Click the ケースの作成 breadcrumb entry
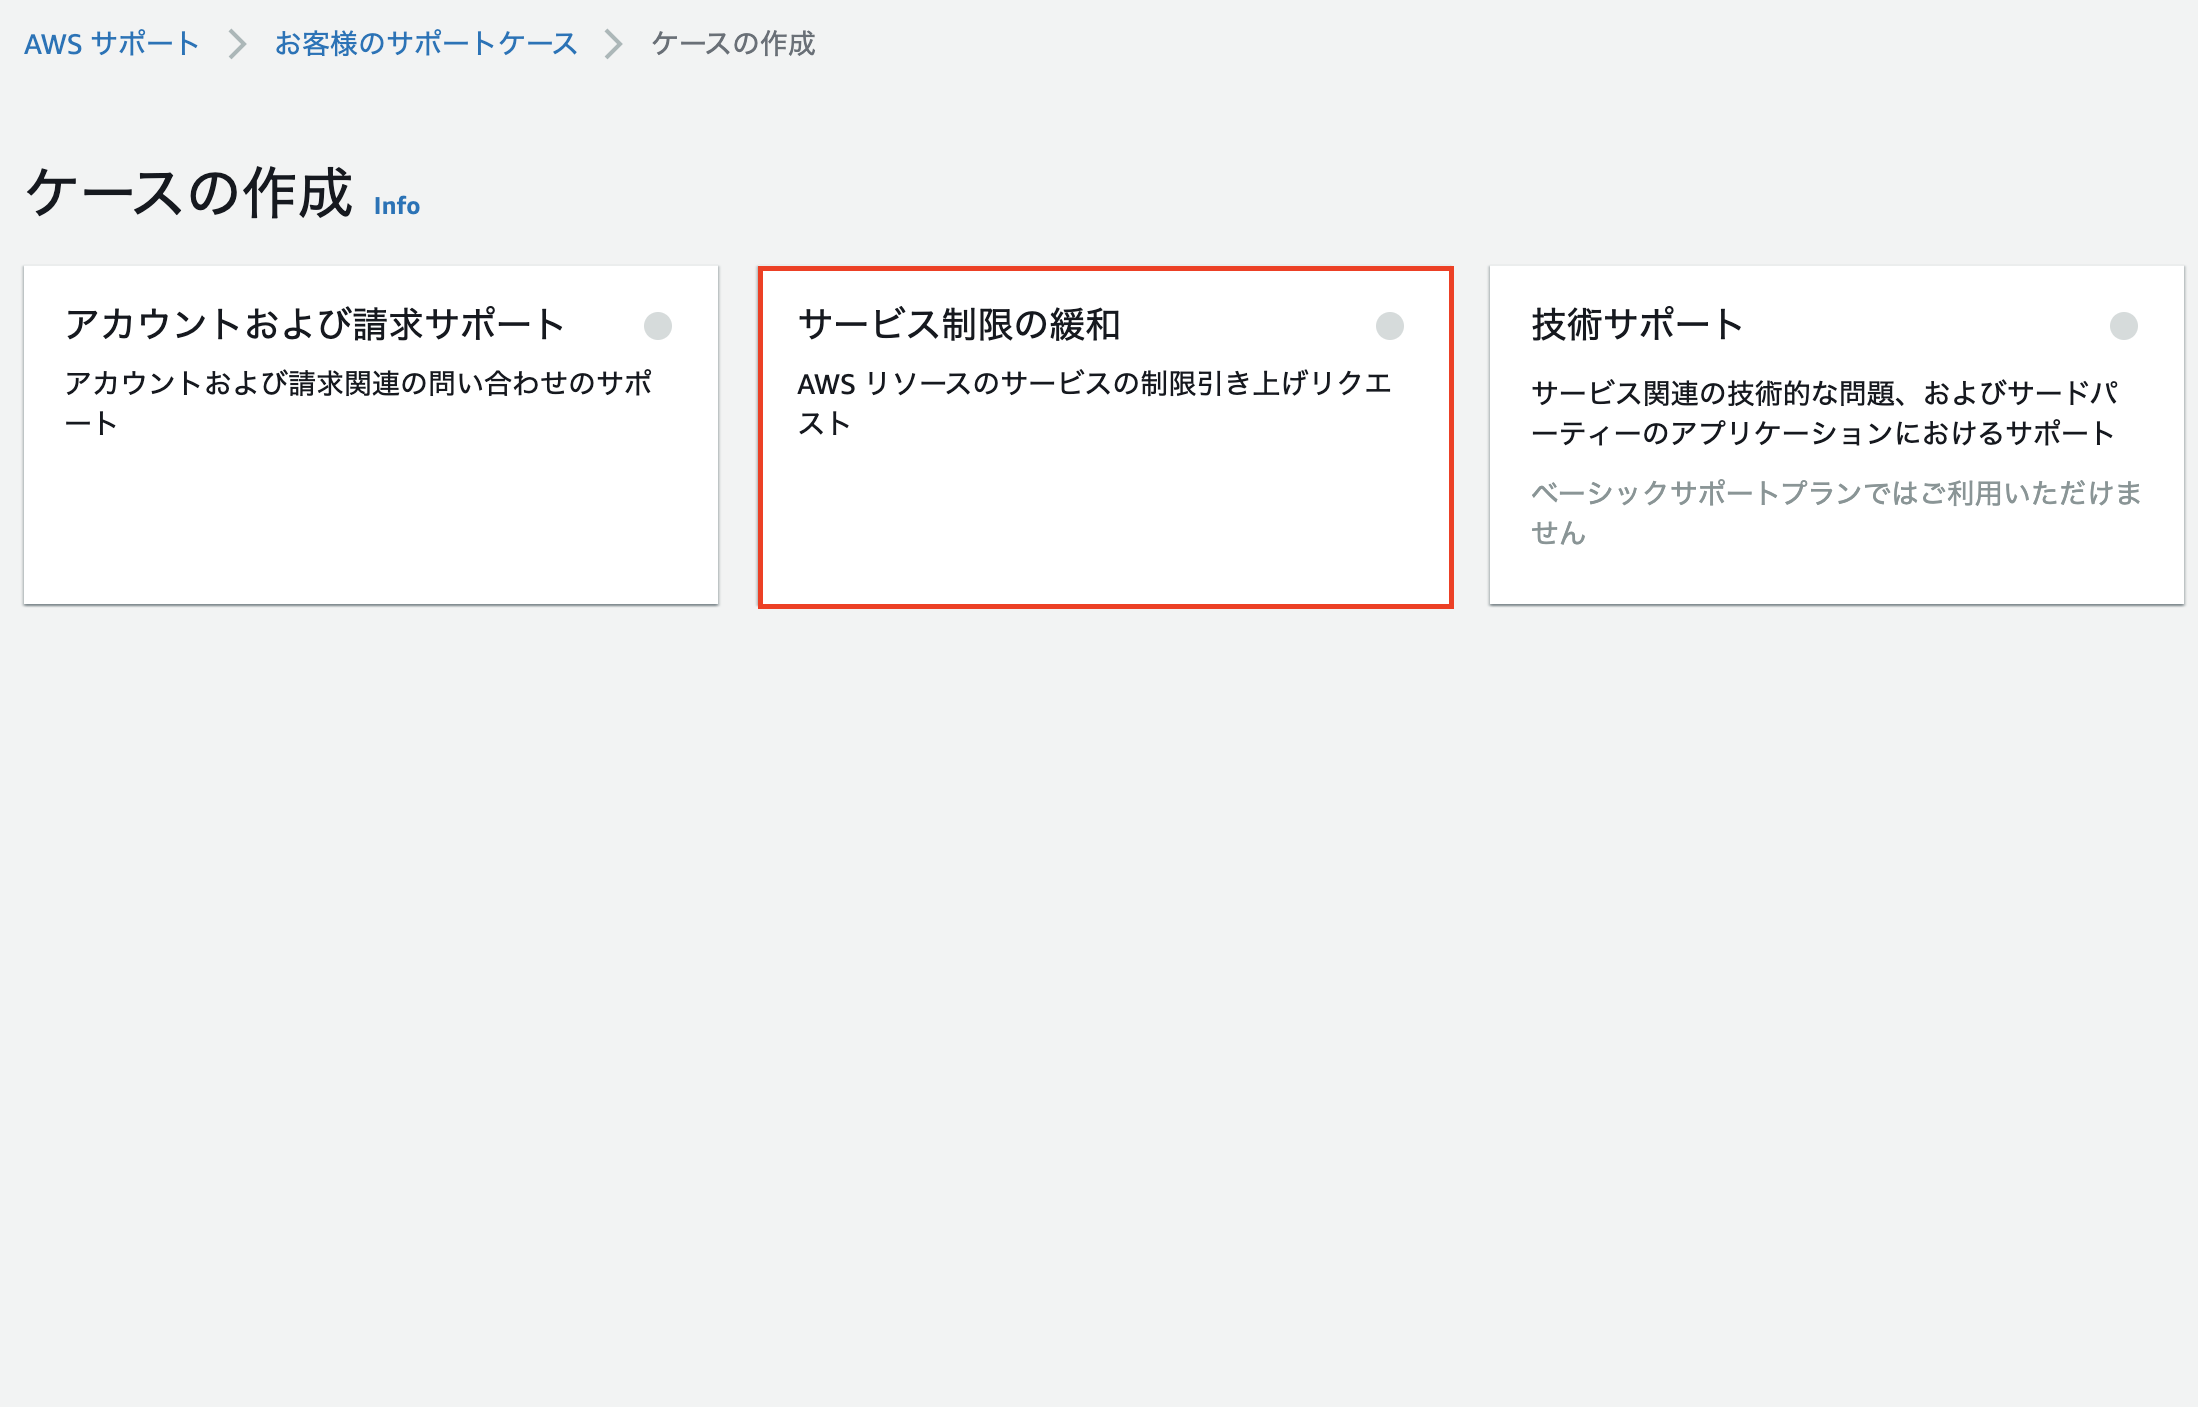The image size is (2198, 1407). point(733,44)
